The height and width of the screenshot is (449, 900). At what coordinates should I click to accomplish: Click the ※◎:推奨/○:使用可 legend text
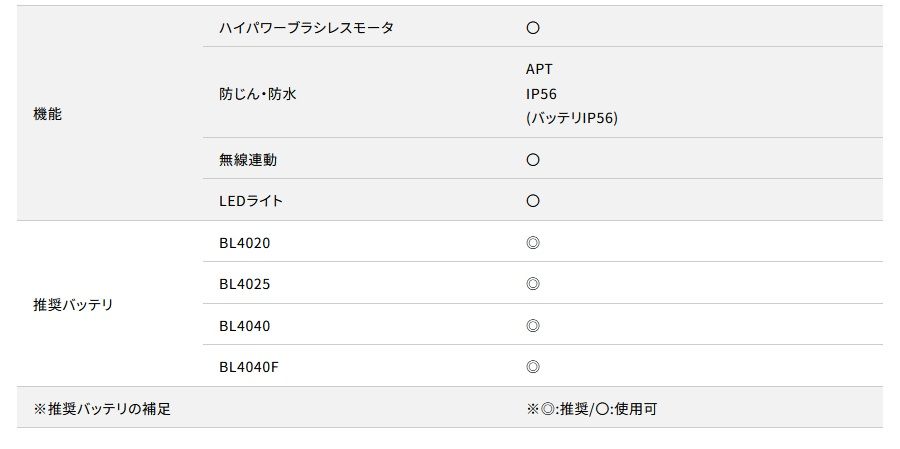click(591, 409)
